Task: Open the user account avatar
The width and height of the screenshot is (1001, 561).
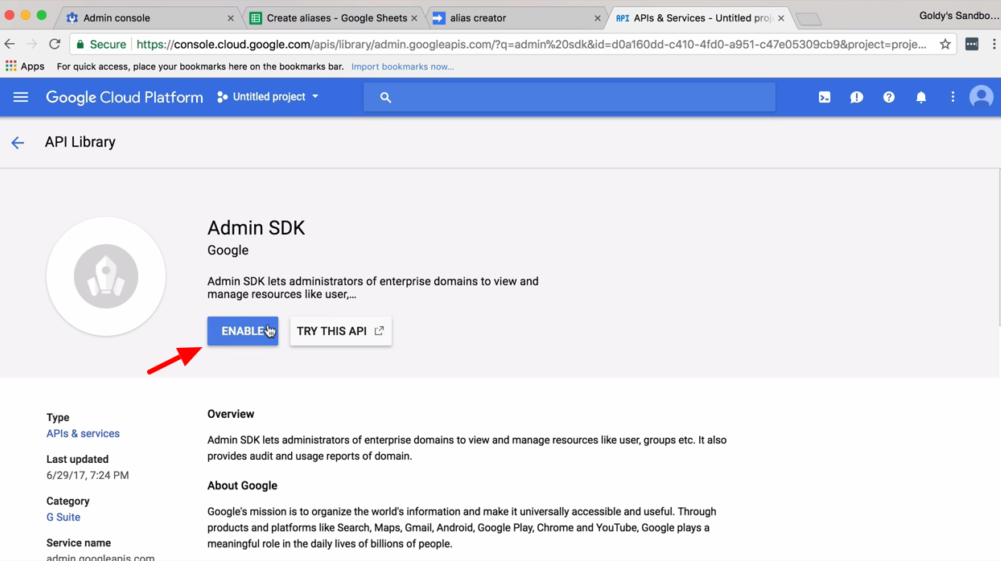Action: pos(981,97)
